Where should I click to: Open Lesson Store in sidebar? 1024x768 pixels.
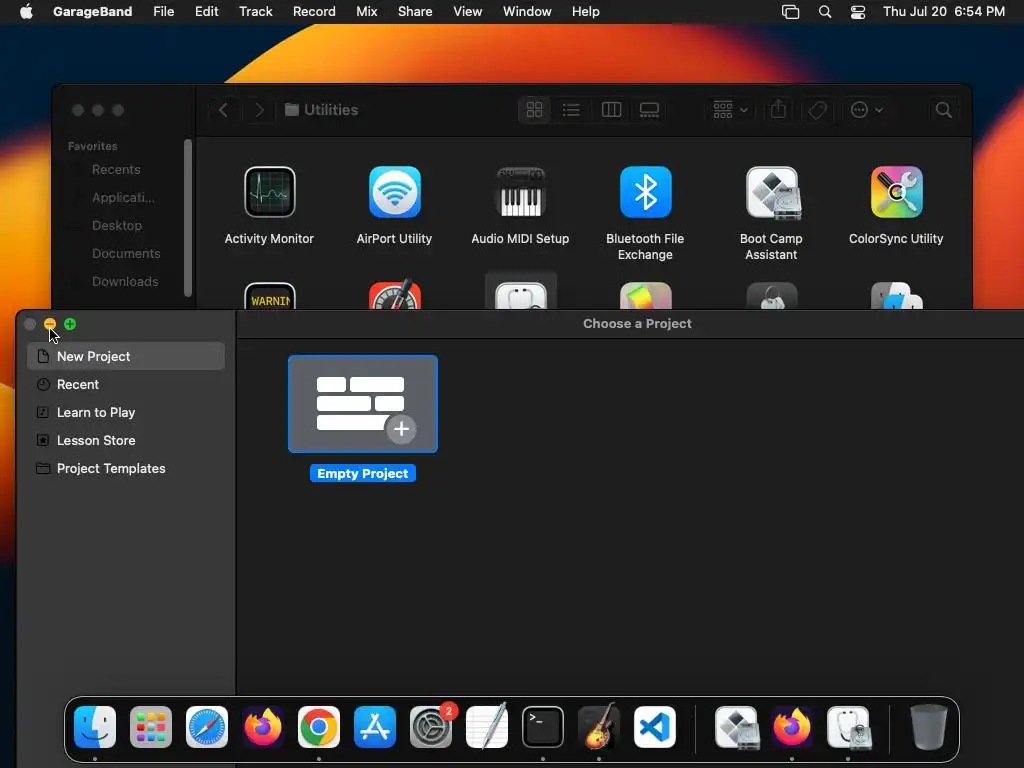(126, 440)
